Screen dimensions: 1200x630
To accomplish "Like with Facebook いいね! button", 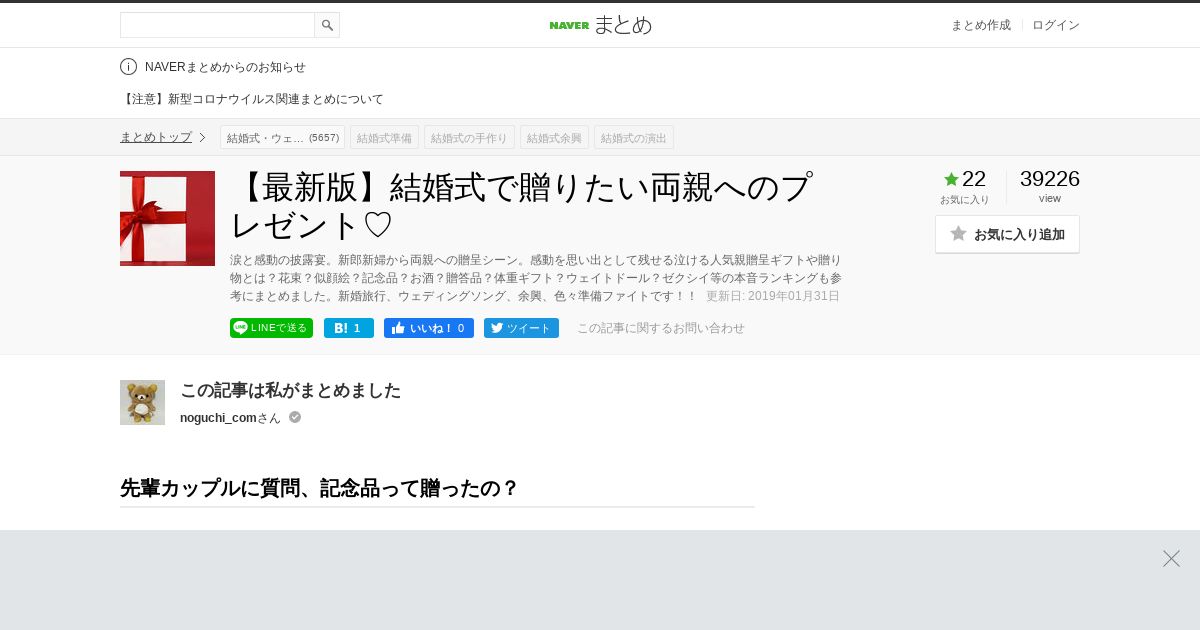I will (x=429, y=328).
